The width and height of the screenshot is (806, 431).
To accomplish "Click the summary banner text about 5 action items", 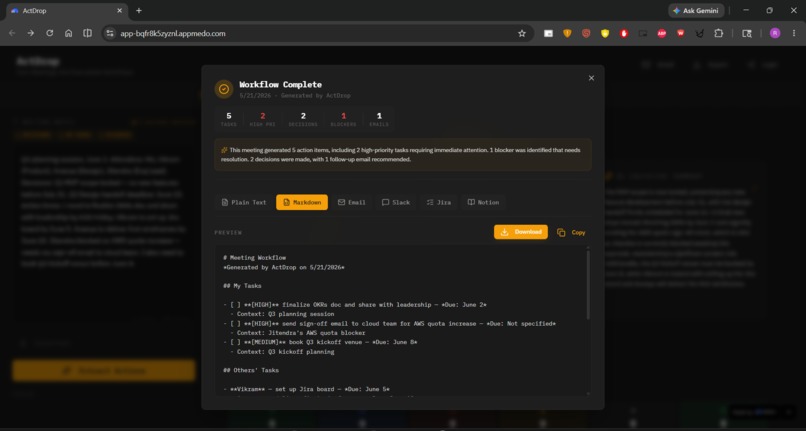I will 401,155.
